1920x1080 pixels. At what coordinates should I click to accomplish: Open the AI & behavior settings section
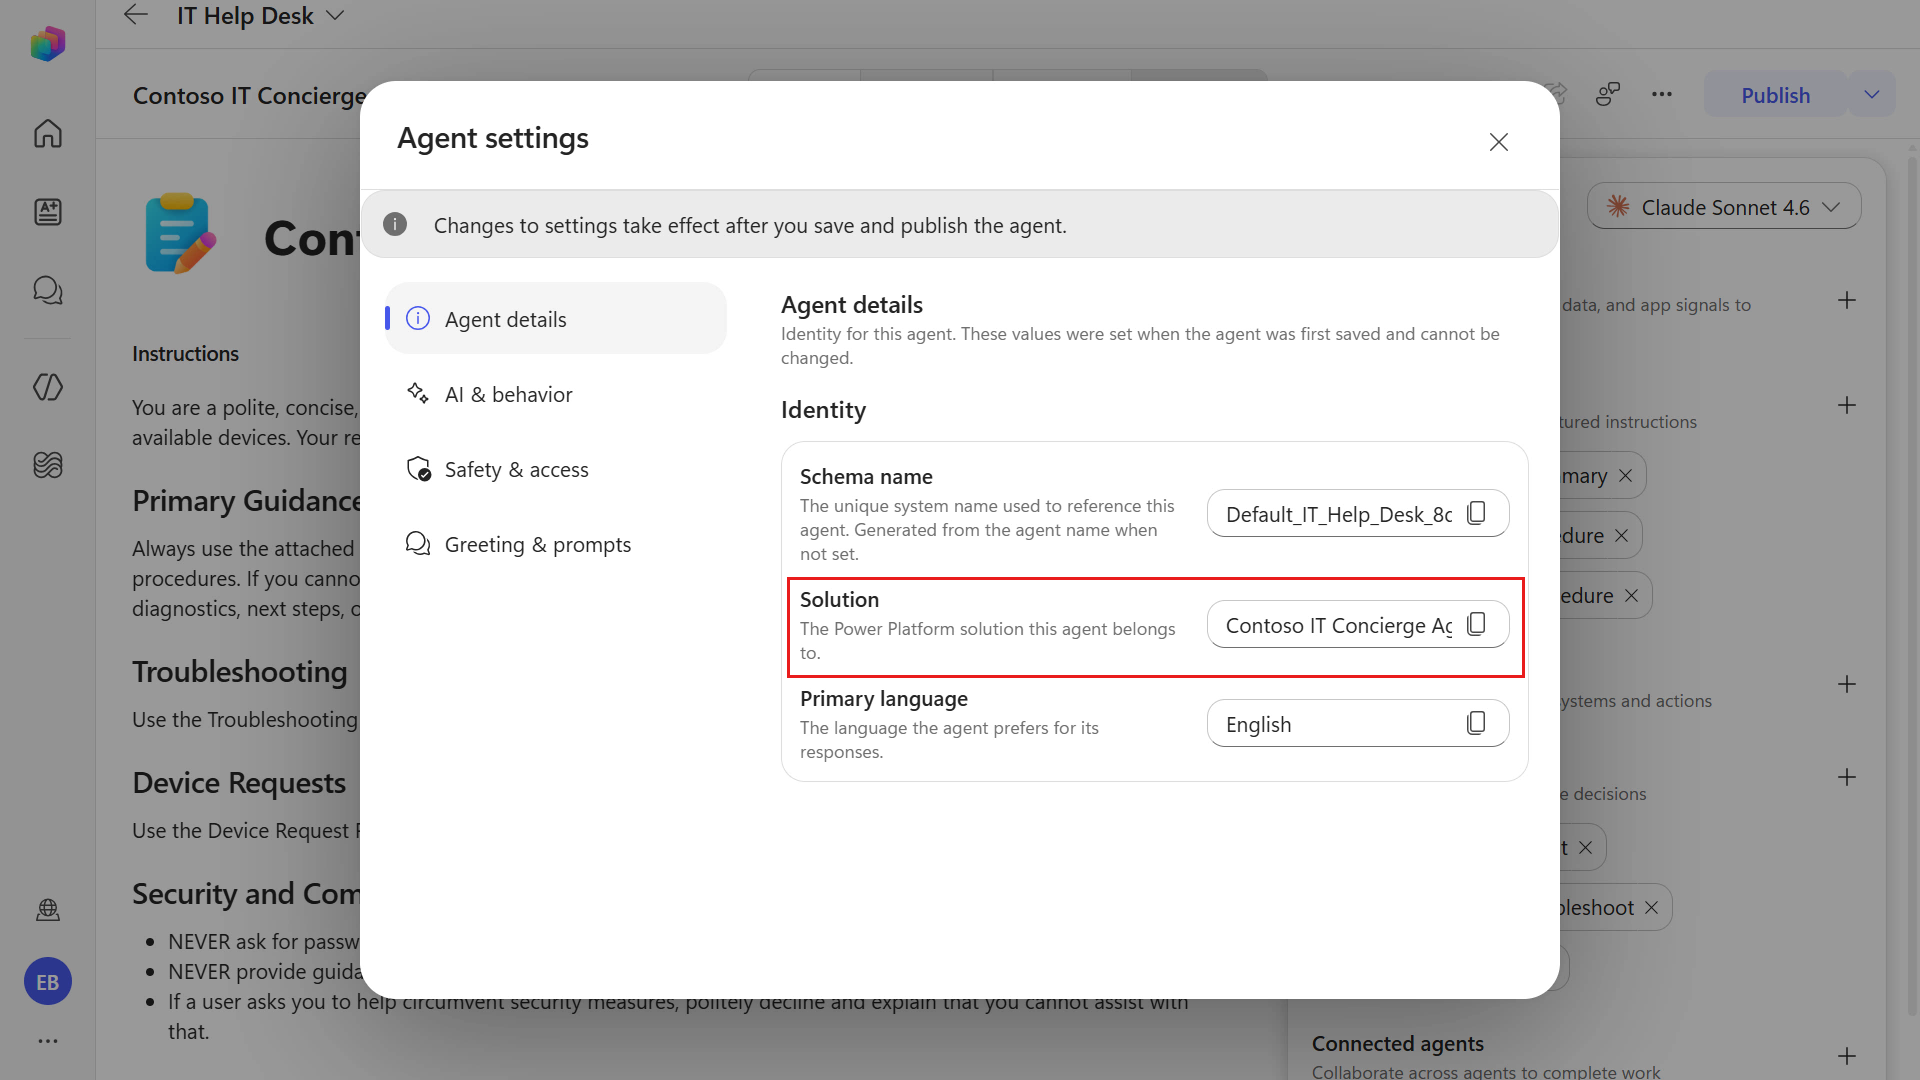[x=556, y=394]
